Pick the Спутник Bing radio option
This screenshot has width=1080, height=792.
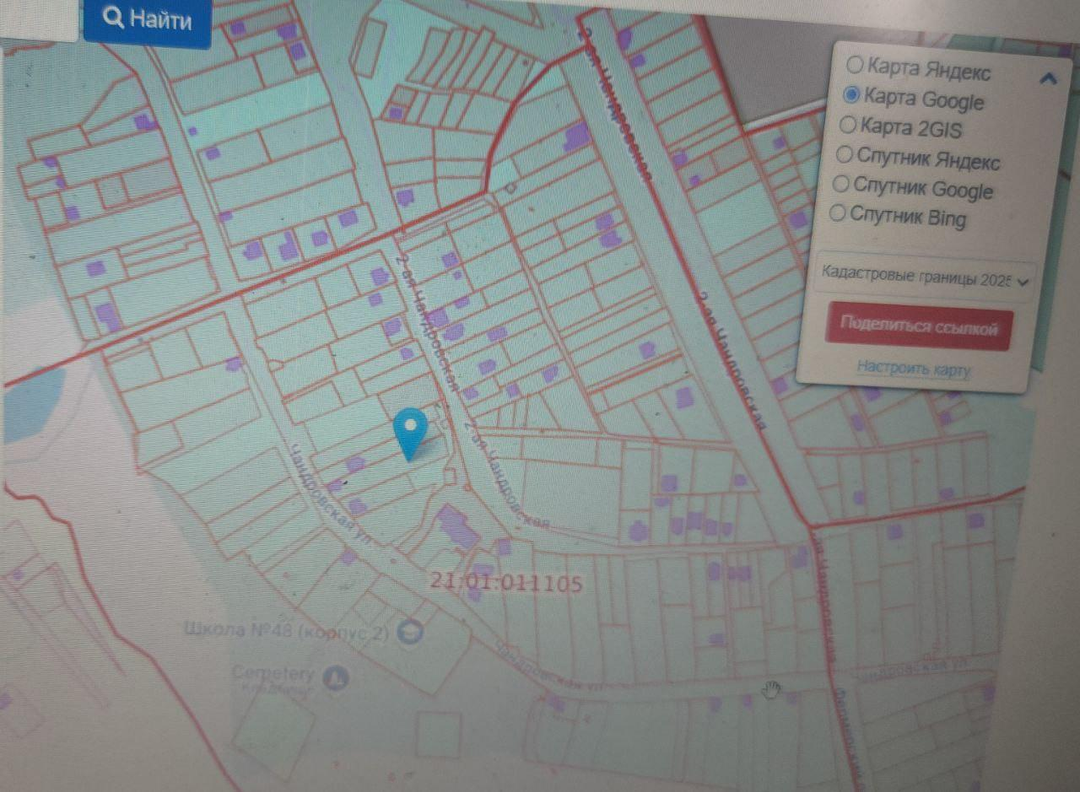837,213
